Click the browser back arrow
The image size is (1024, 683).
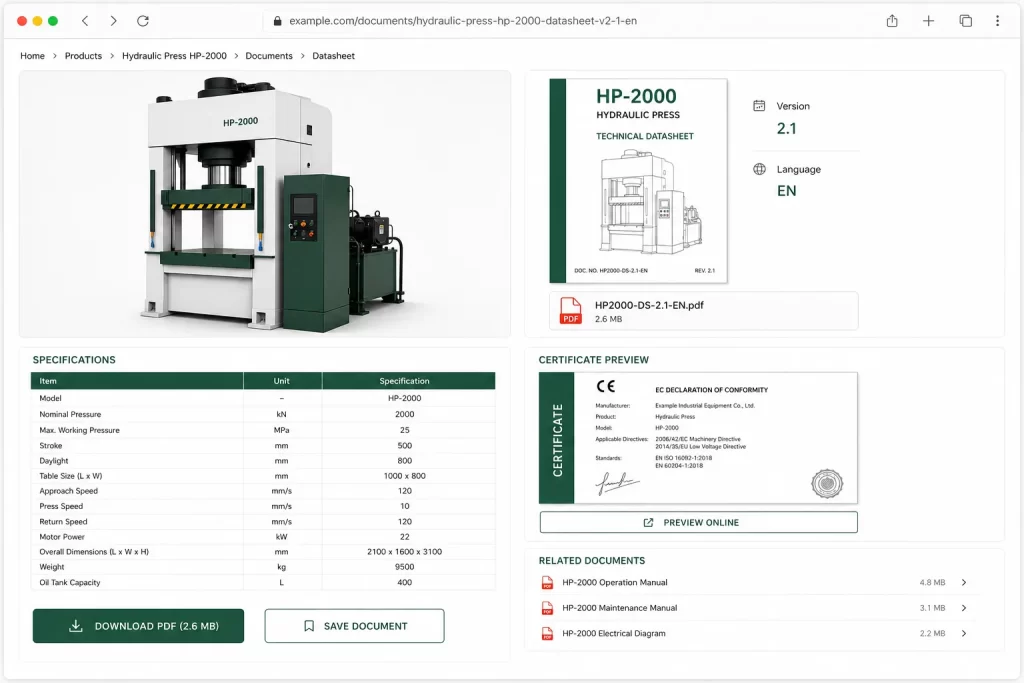click(85, 21)
